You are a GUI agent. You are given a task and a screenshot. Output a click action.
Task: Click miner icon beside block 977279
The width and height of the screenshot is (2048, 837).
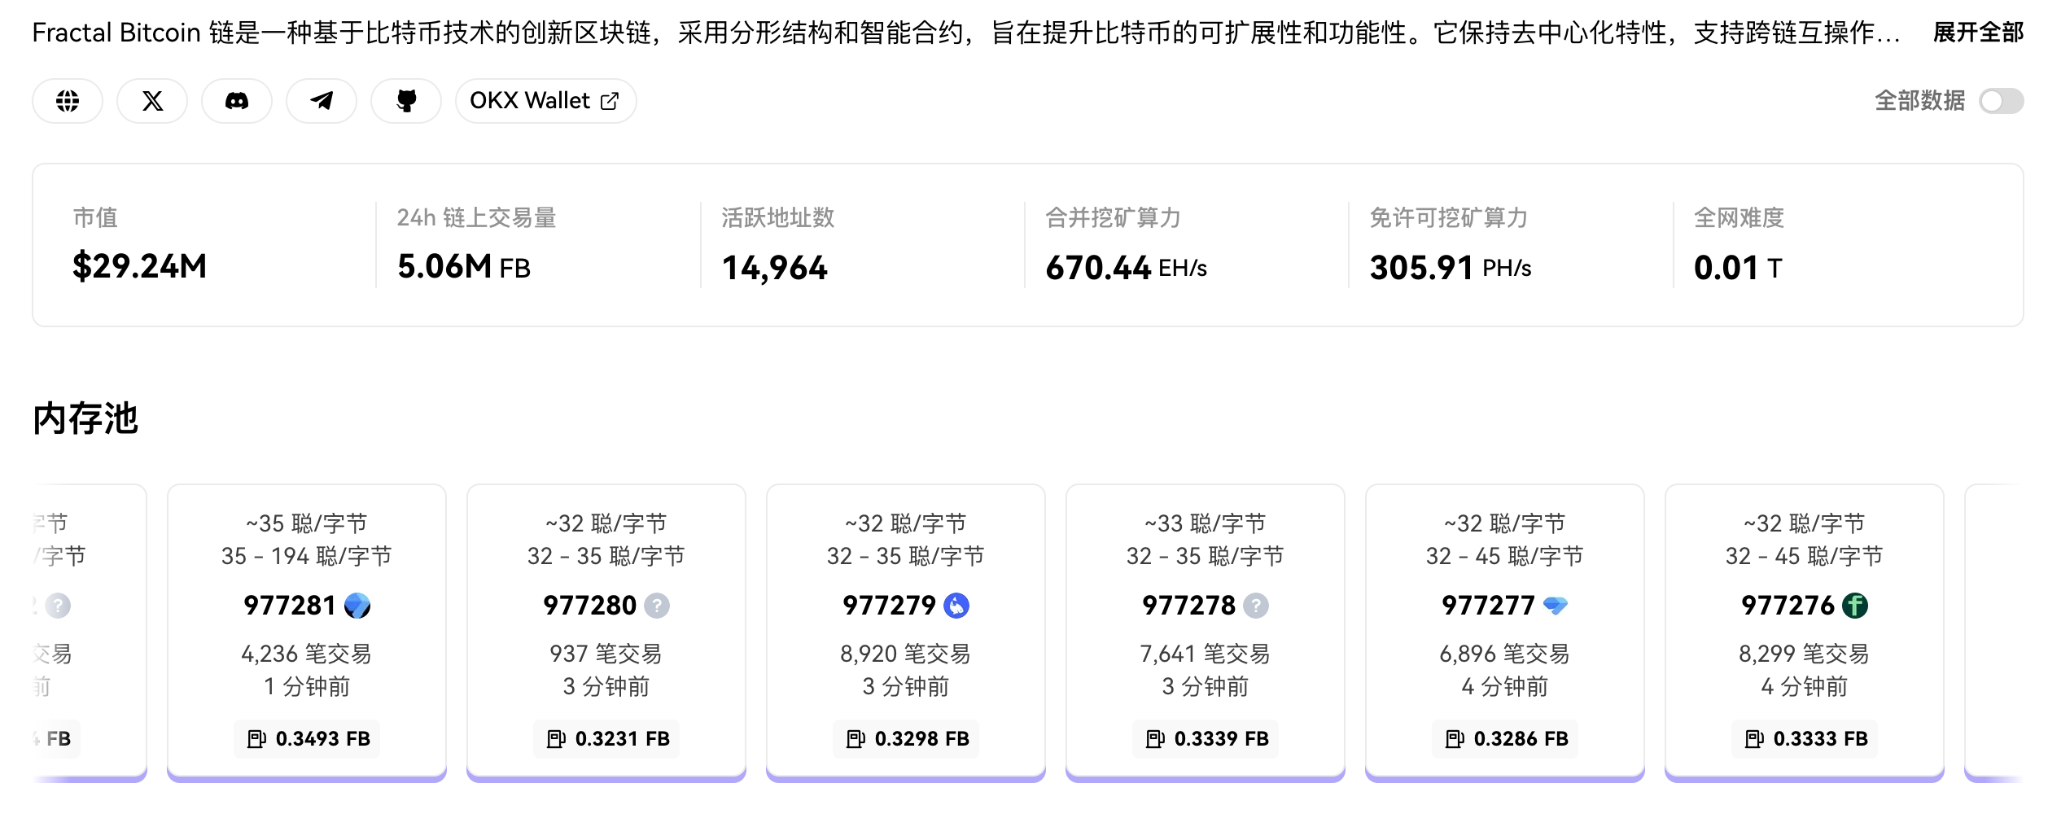957,606
